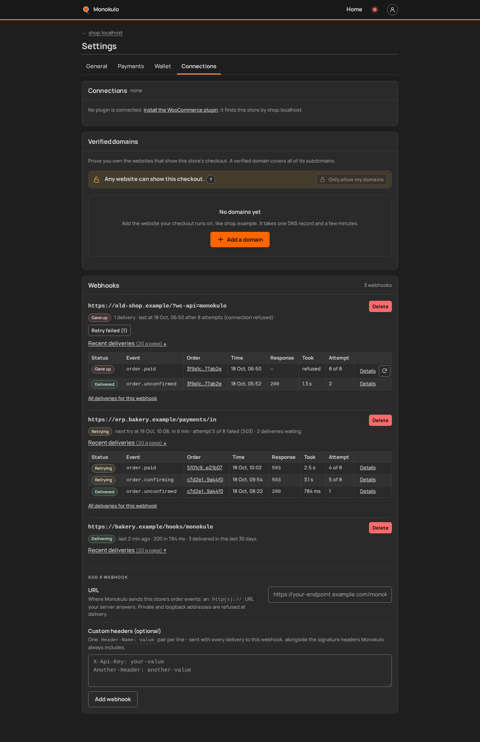Open order link in old-shop order.unconfirmed row

point(204,384)
